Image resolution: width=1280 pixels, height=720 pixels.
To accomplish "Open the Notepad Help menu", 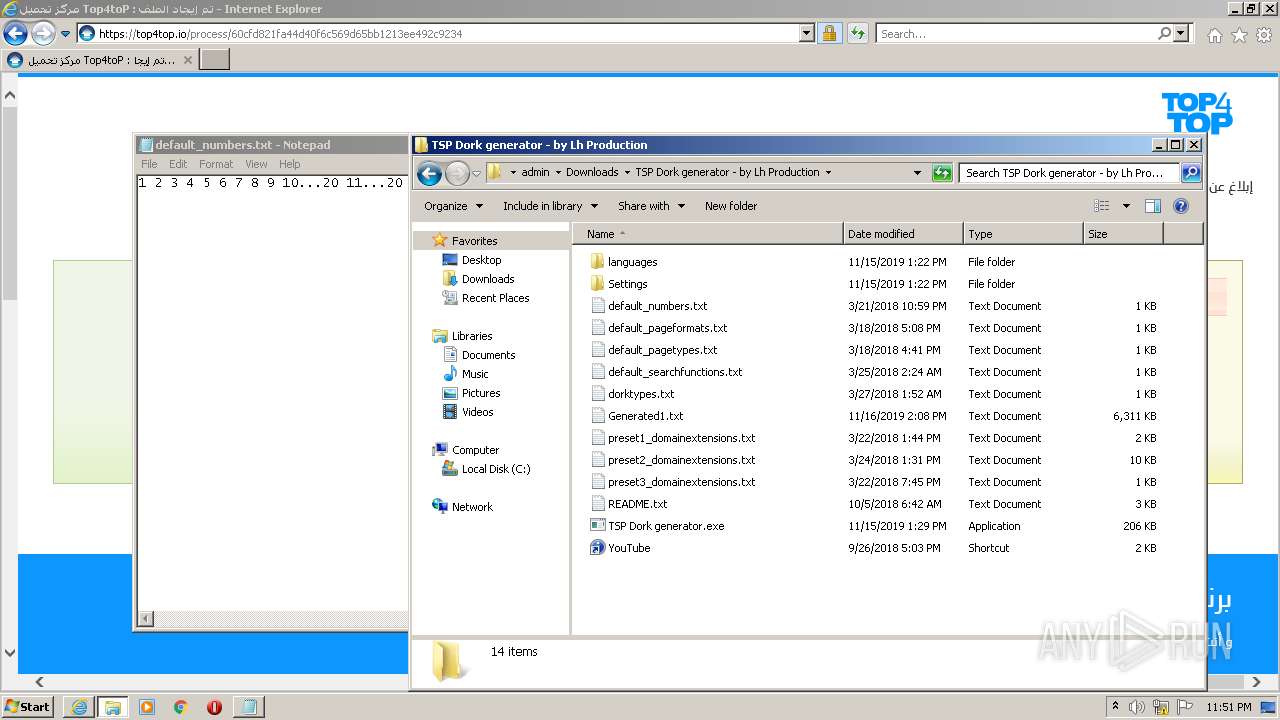I will click(289, 164).
